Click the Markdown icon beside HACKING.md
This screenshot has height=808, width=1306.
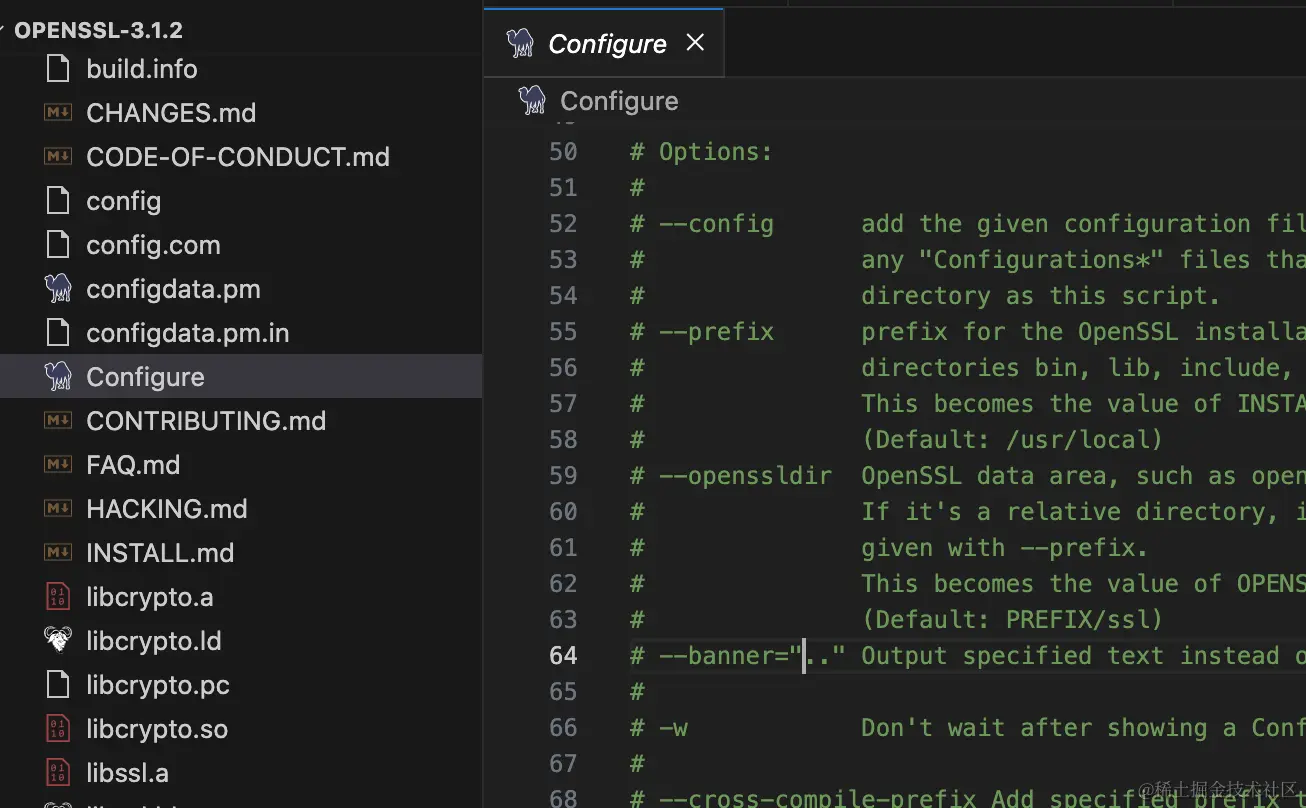click(59, 509)
